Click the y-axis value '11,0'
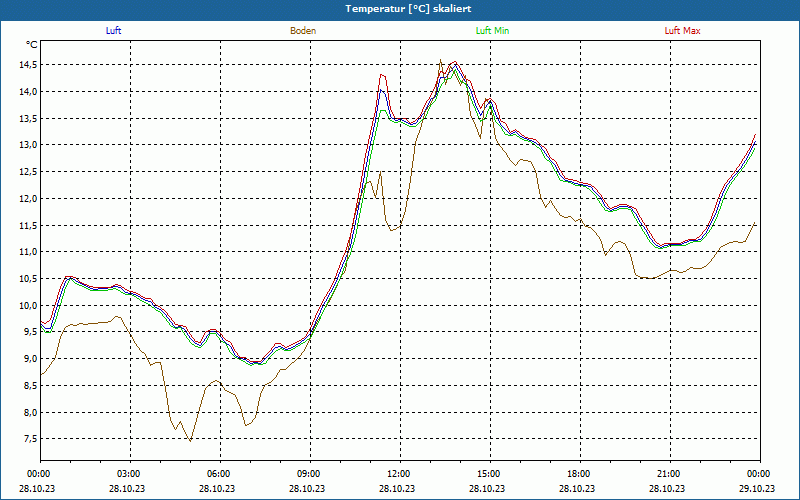The height and width of the screenshot is (500, 800). [x=29, y=252]
